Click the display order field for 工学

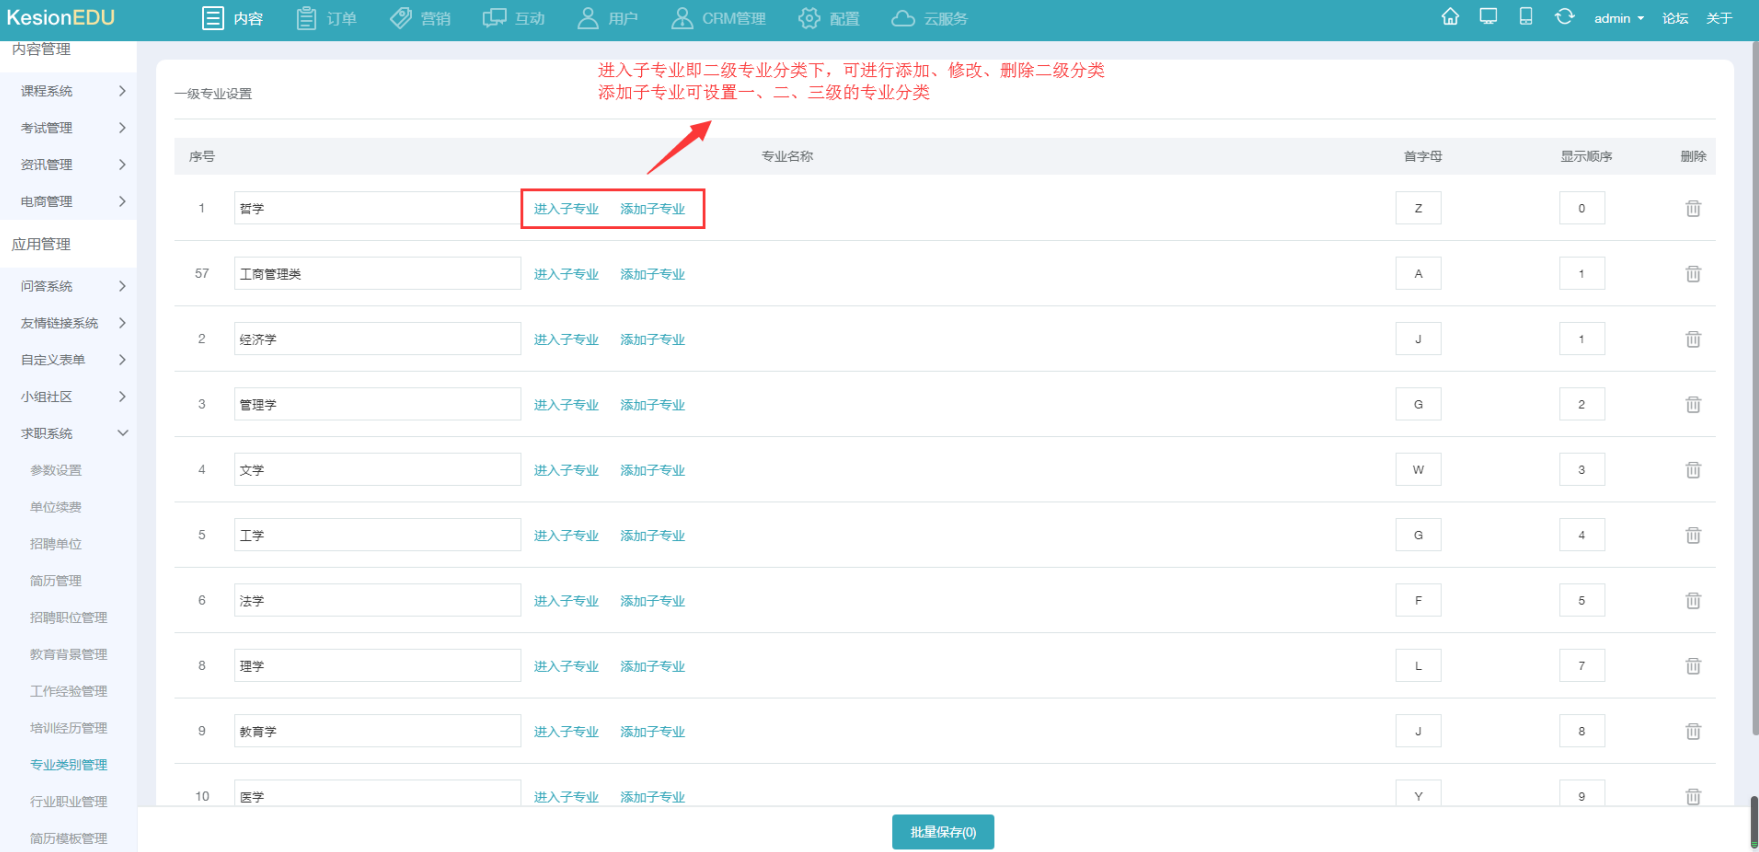coord(1581,536)
